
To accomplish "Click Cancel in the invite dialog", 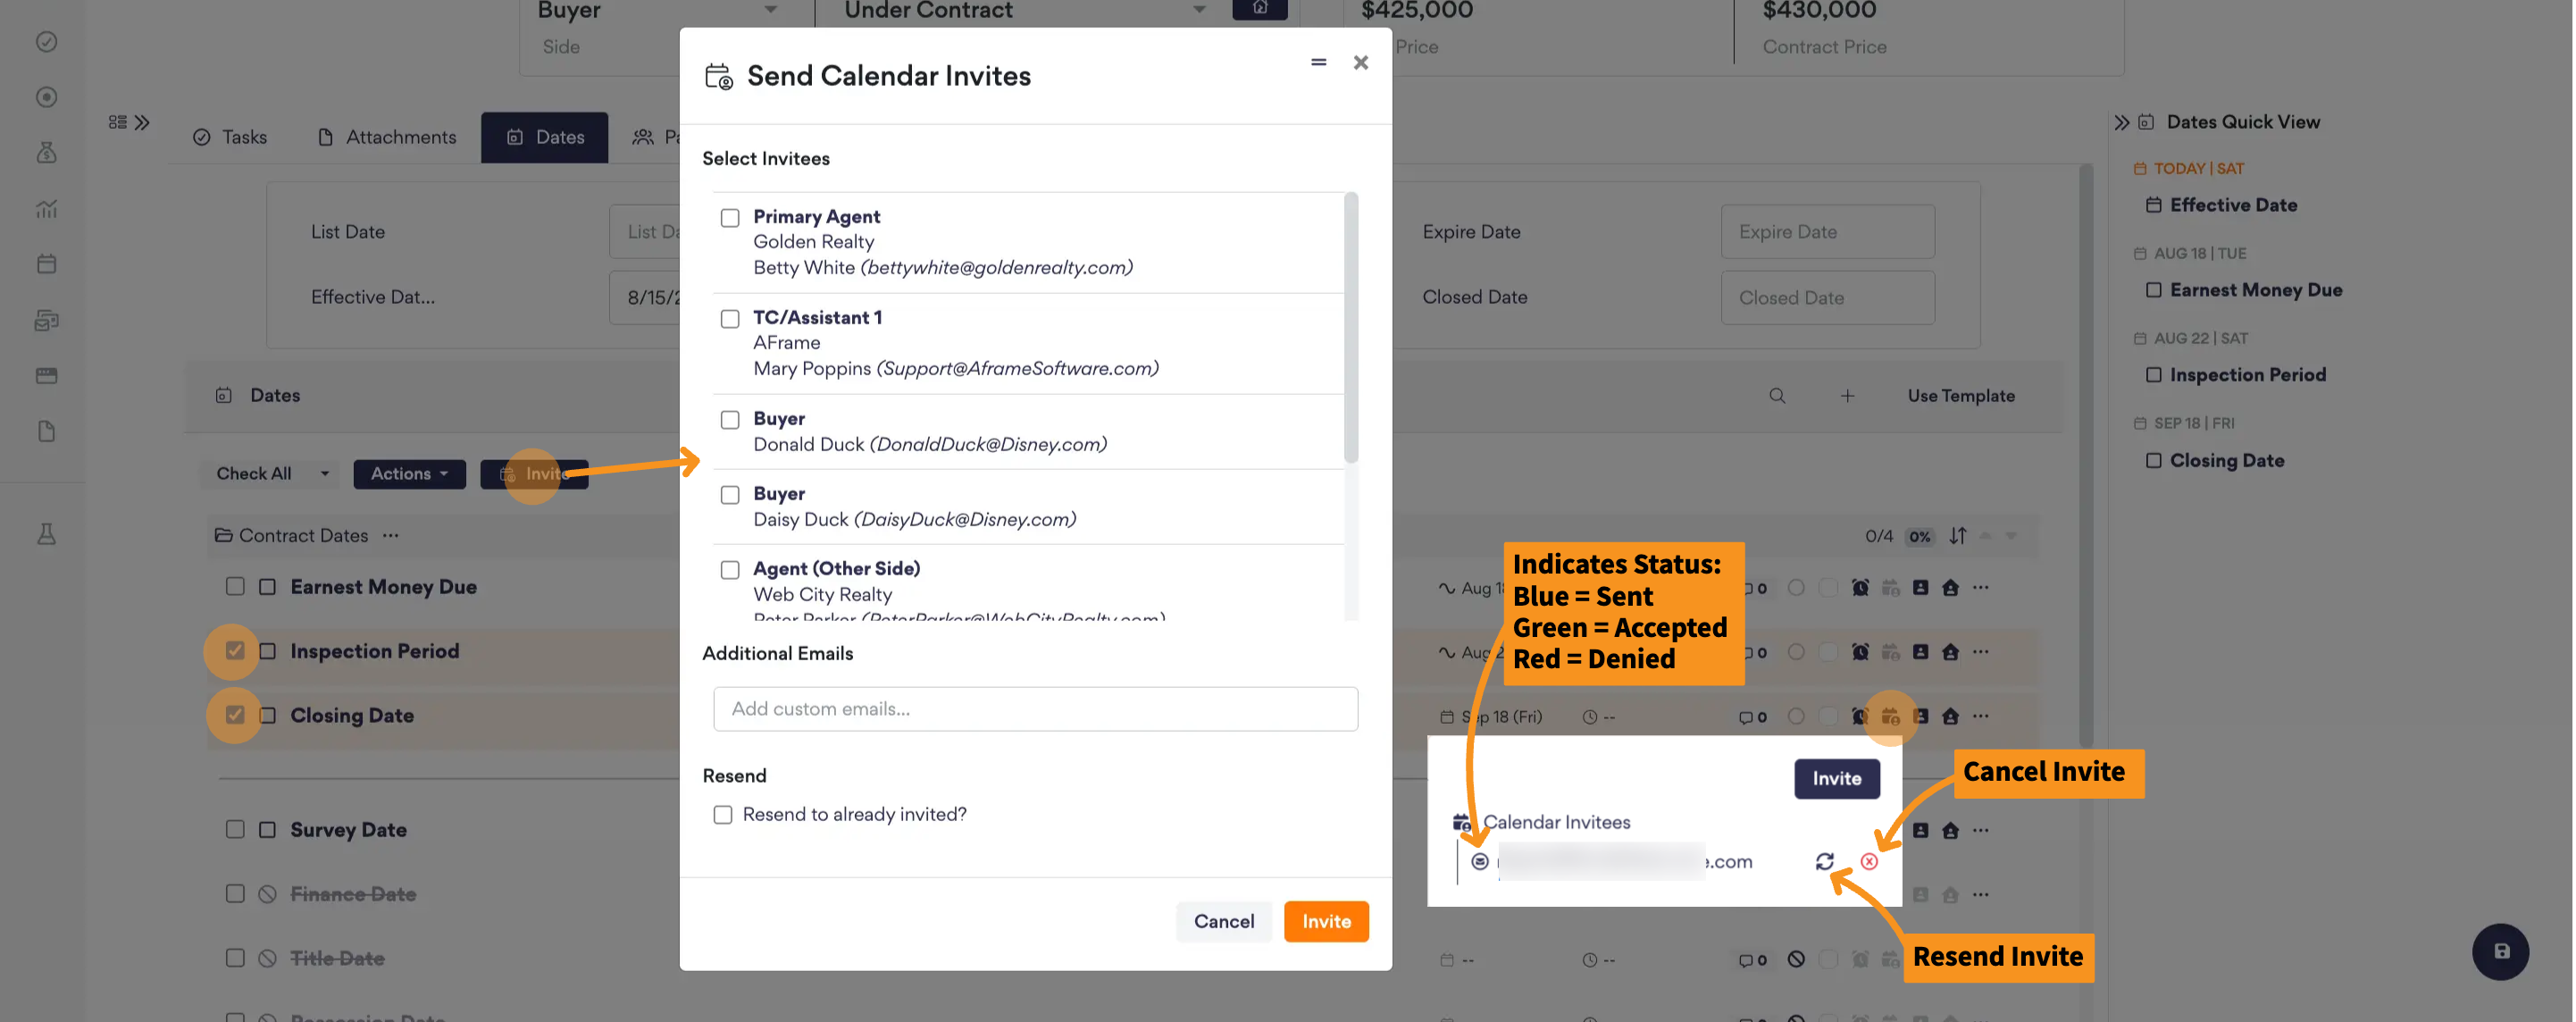I will coord(1223,921).
